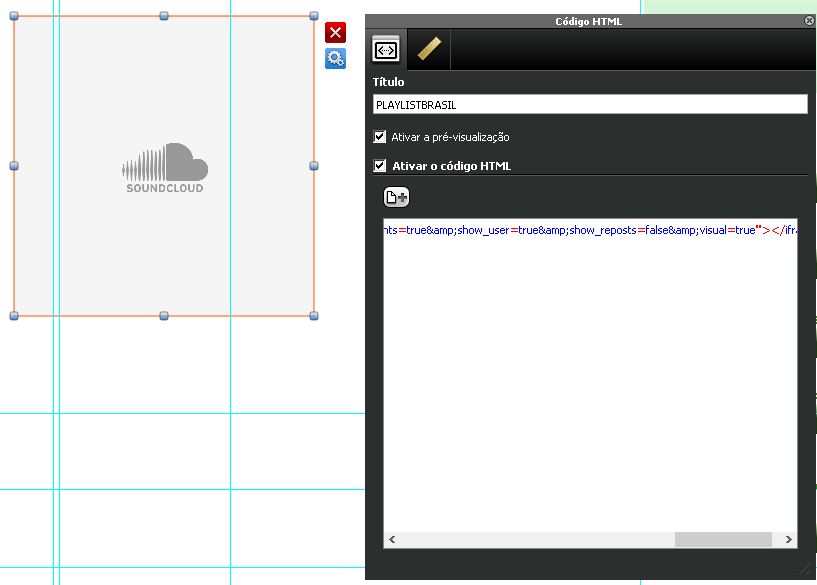Click the top-left resize handle of widget
The height and width of the screenshot is (585, 817).
14,16
